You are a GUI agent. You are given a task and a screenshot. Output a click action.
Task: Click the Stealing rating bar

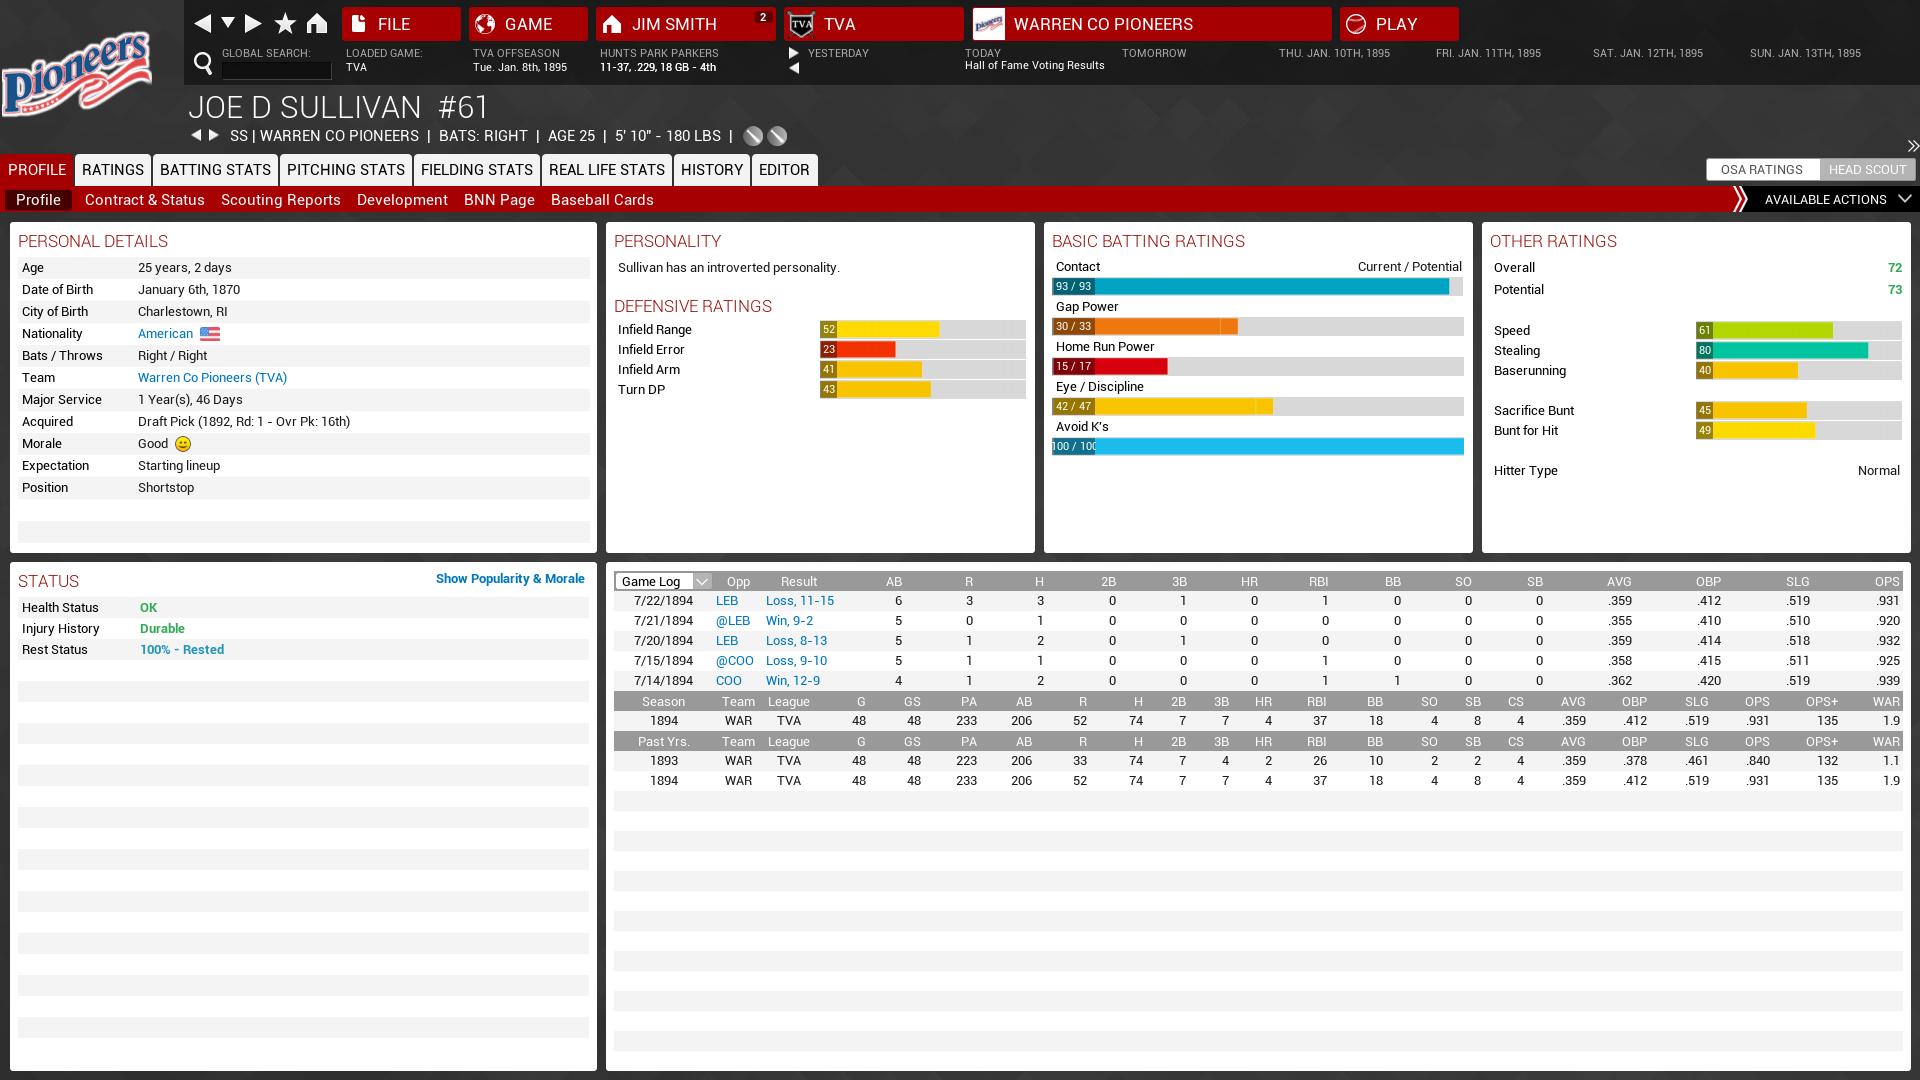pos(1798,351)
